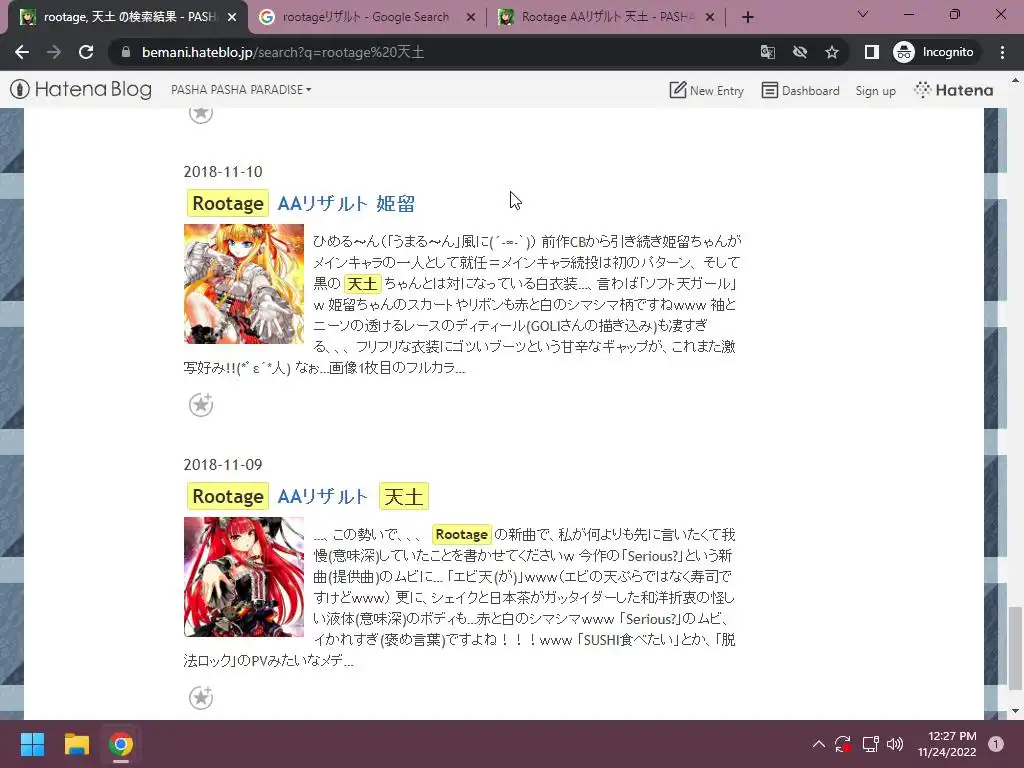Close the Rootage AAリザルト 天土 tab
Image resolution: width=1024 pixels, height=768 pixels.
[x=711, y=17]
